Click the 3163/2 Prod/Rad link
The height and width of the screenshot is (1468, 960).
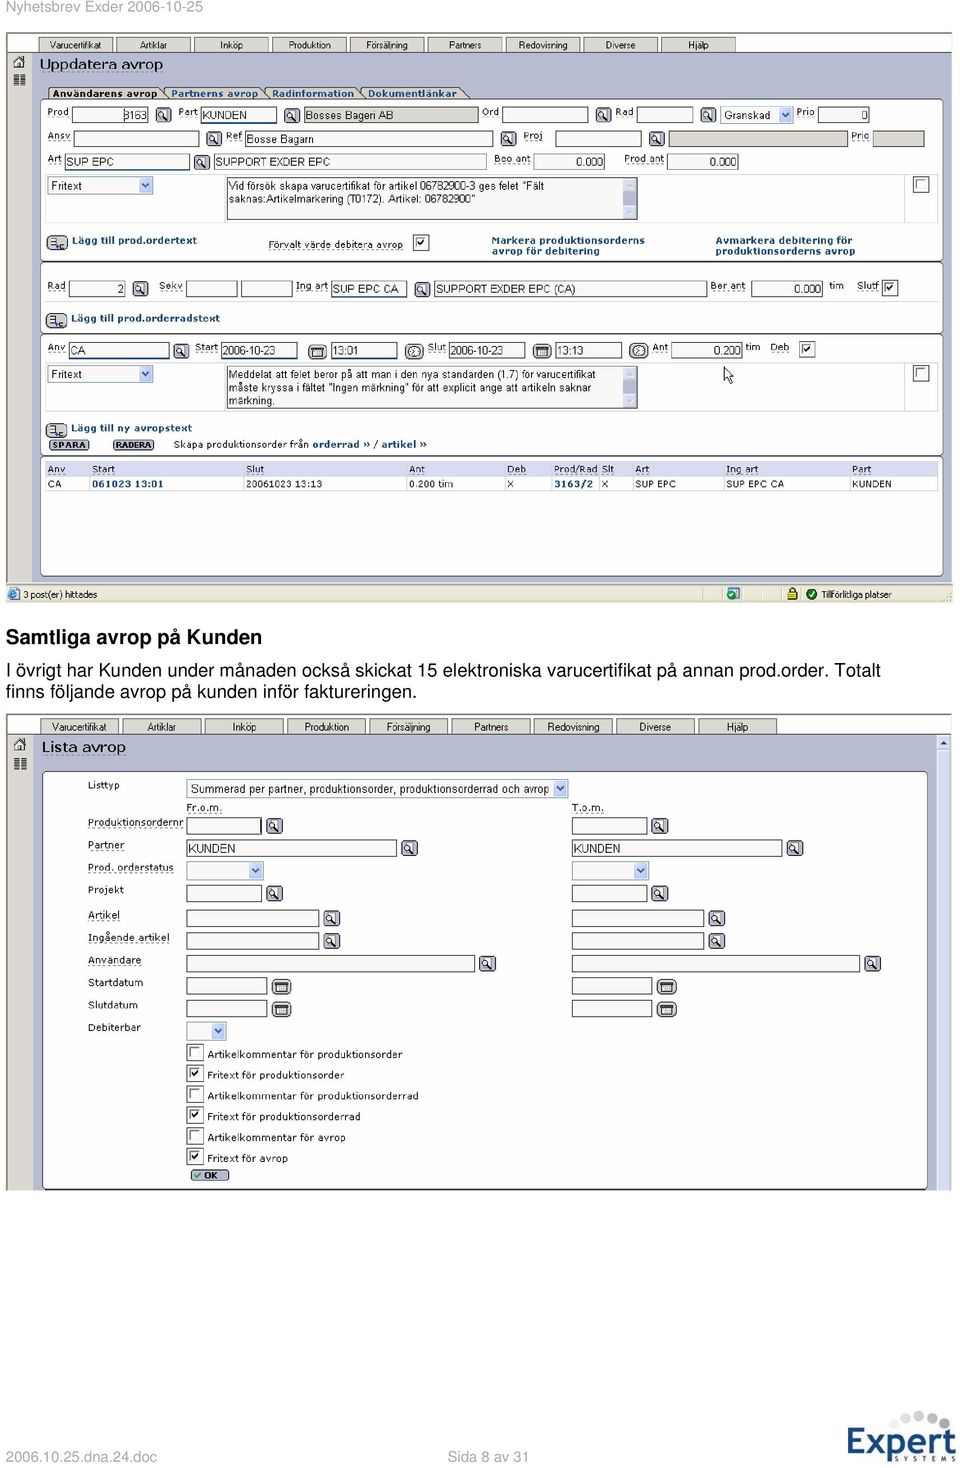click(573, 484)
